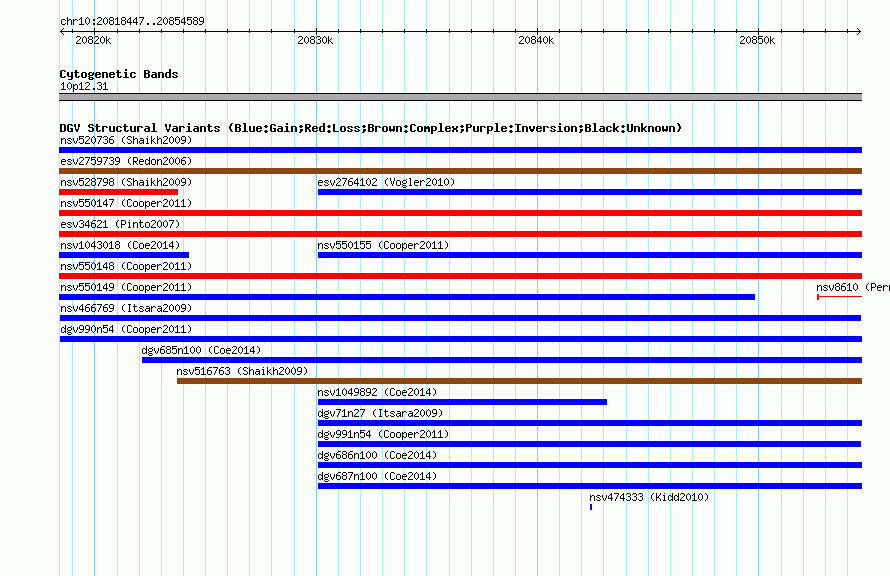This screenshot has height=576, width=890.
Task: Open the esv2759739 (Redon2006) variant label
Action: point(126,161)
